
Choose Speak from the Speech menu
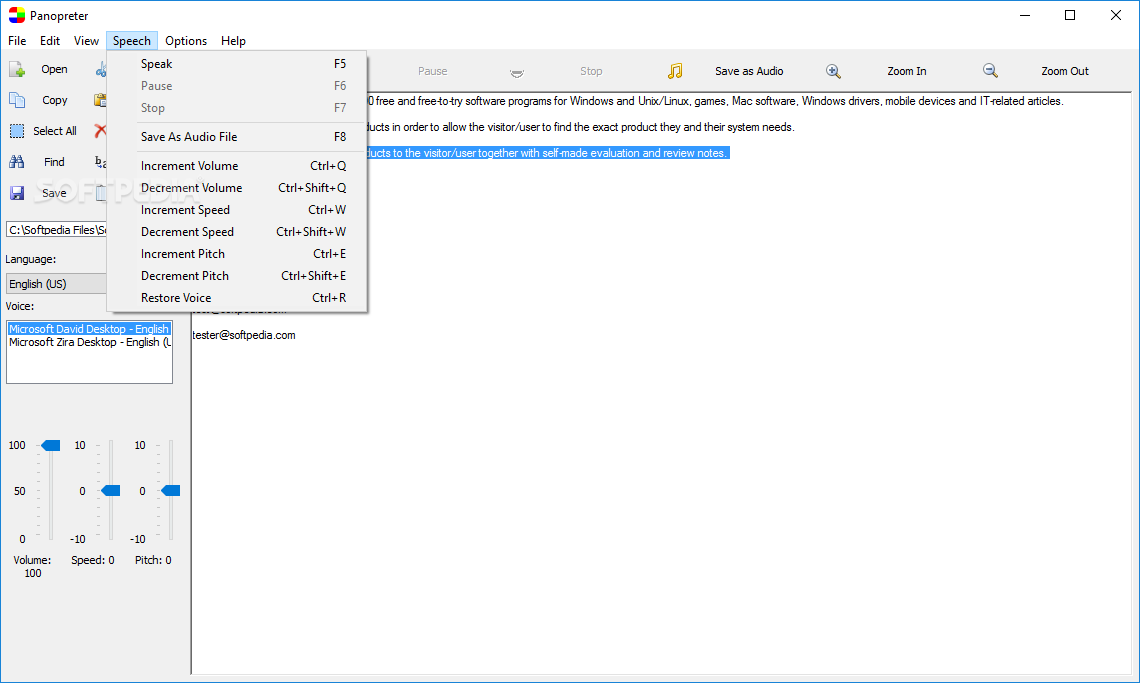(x=237, y=64)
